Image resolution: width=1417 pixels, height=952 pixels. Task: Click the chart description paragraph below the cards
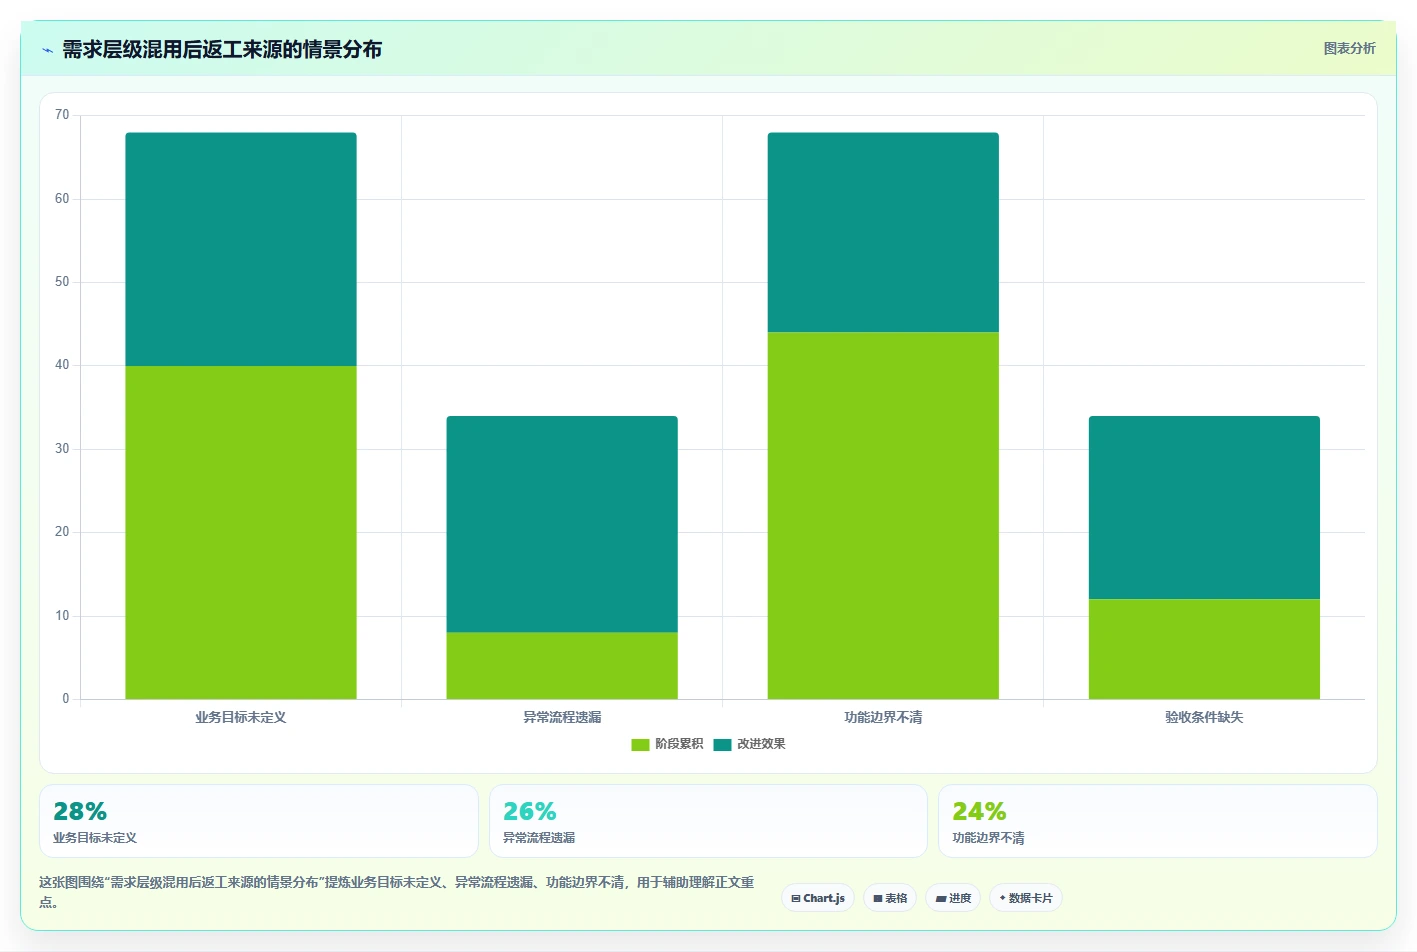pyautogui.click(x=397, y=892)
